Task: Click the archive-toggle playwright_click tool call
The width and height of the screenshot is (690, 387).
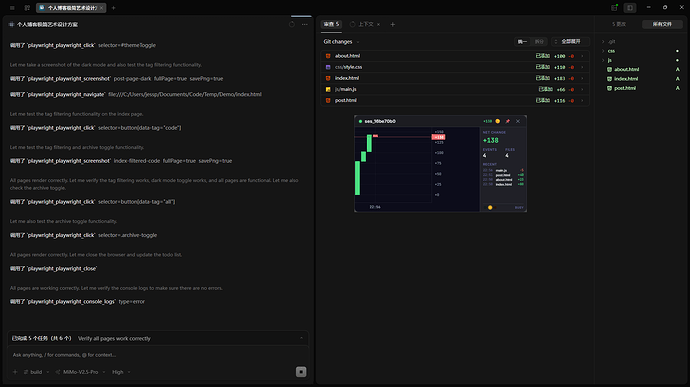Action: pyautogui.click(x=83, y=236)
